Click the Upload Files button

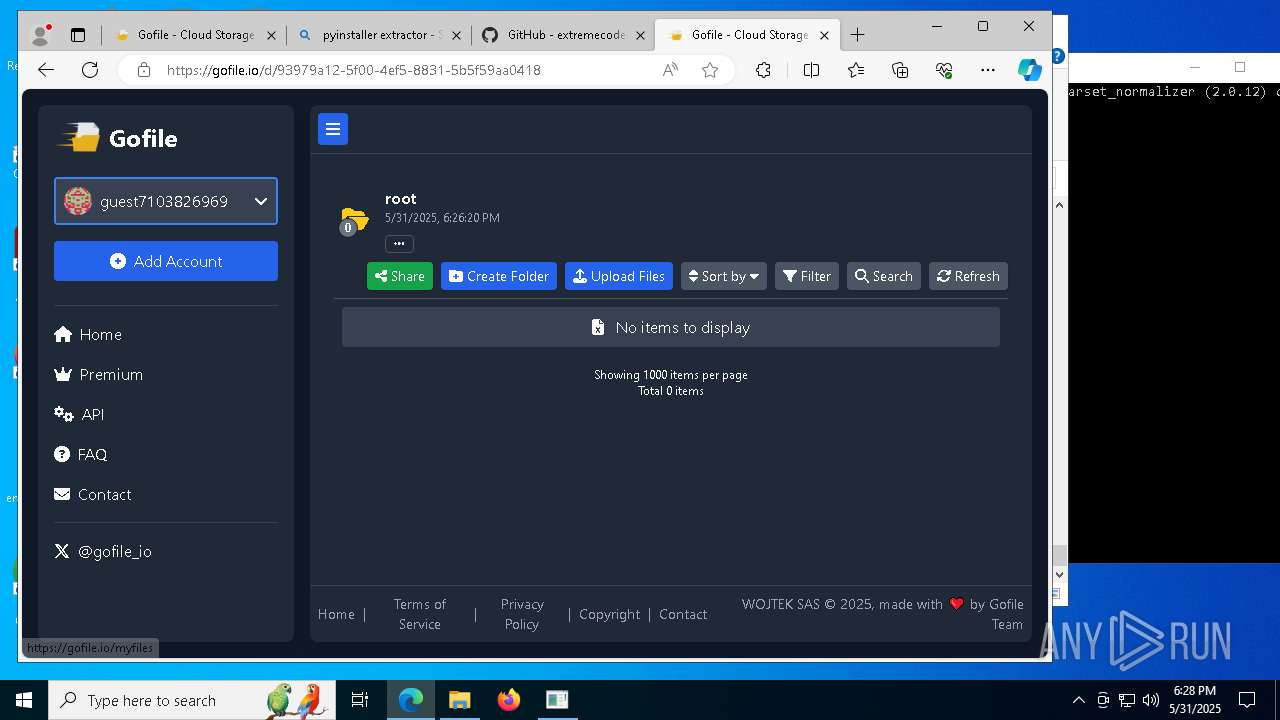click(619, 276)
